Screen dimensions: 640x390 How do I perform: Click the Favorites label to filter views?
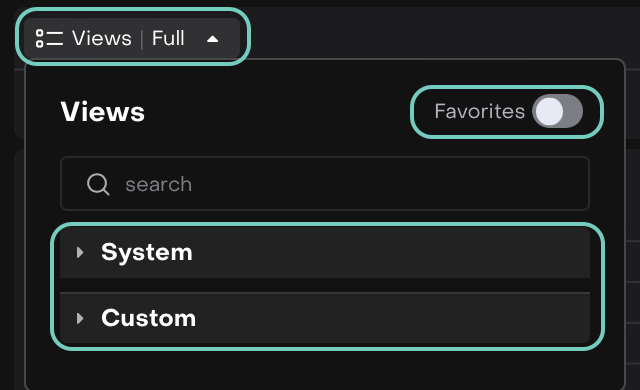point(480,111)
